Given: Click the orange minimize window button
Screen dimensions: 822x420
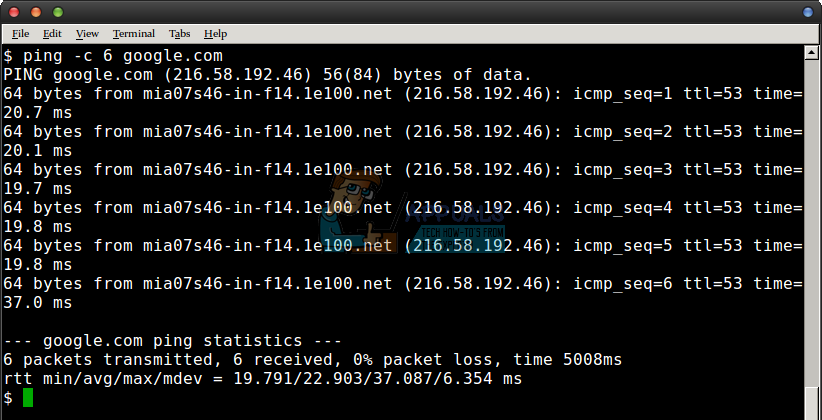Looking at the screenshot, I should (x=35, y=11).
